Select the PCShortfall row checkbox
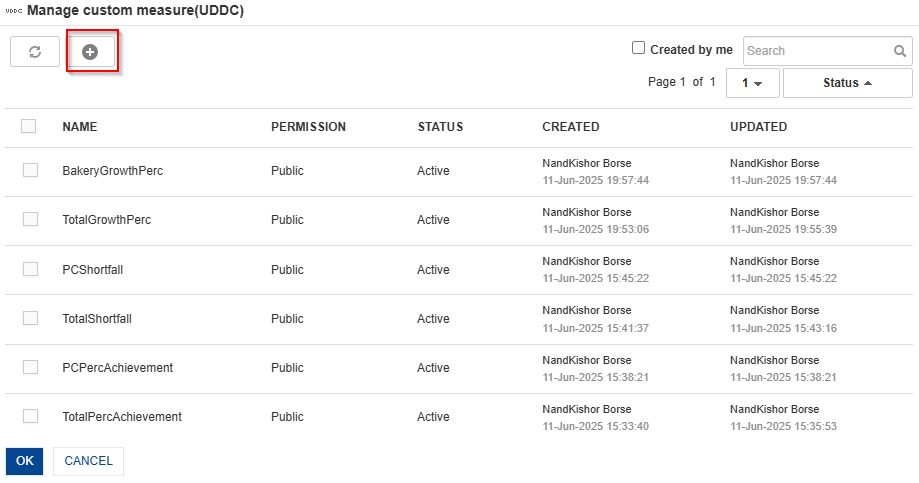 click(x=30, y=269)
